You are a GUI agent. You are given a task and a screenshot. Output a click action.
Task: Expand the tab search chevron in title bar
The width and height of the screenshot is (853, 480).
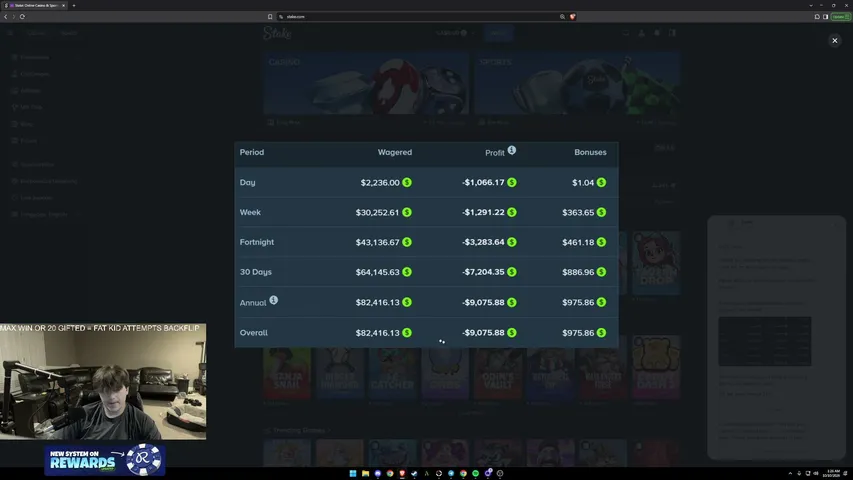(x=811, y=5)
